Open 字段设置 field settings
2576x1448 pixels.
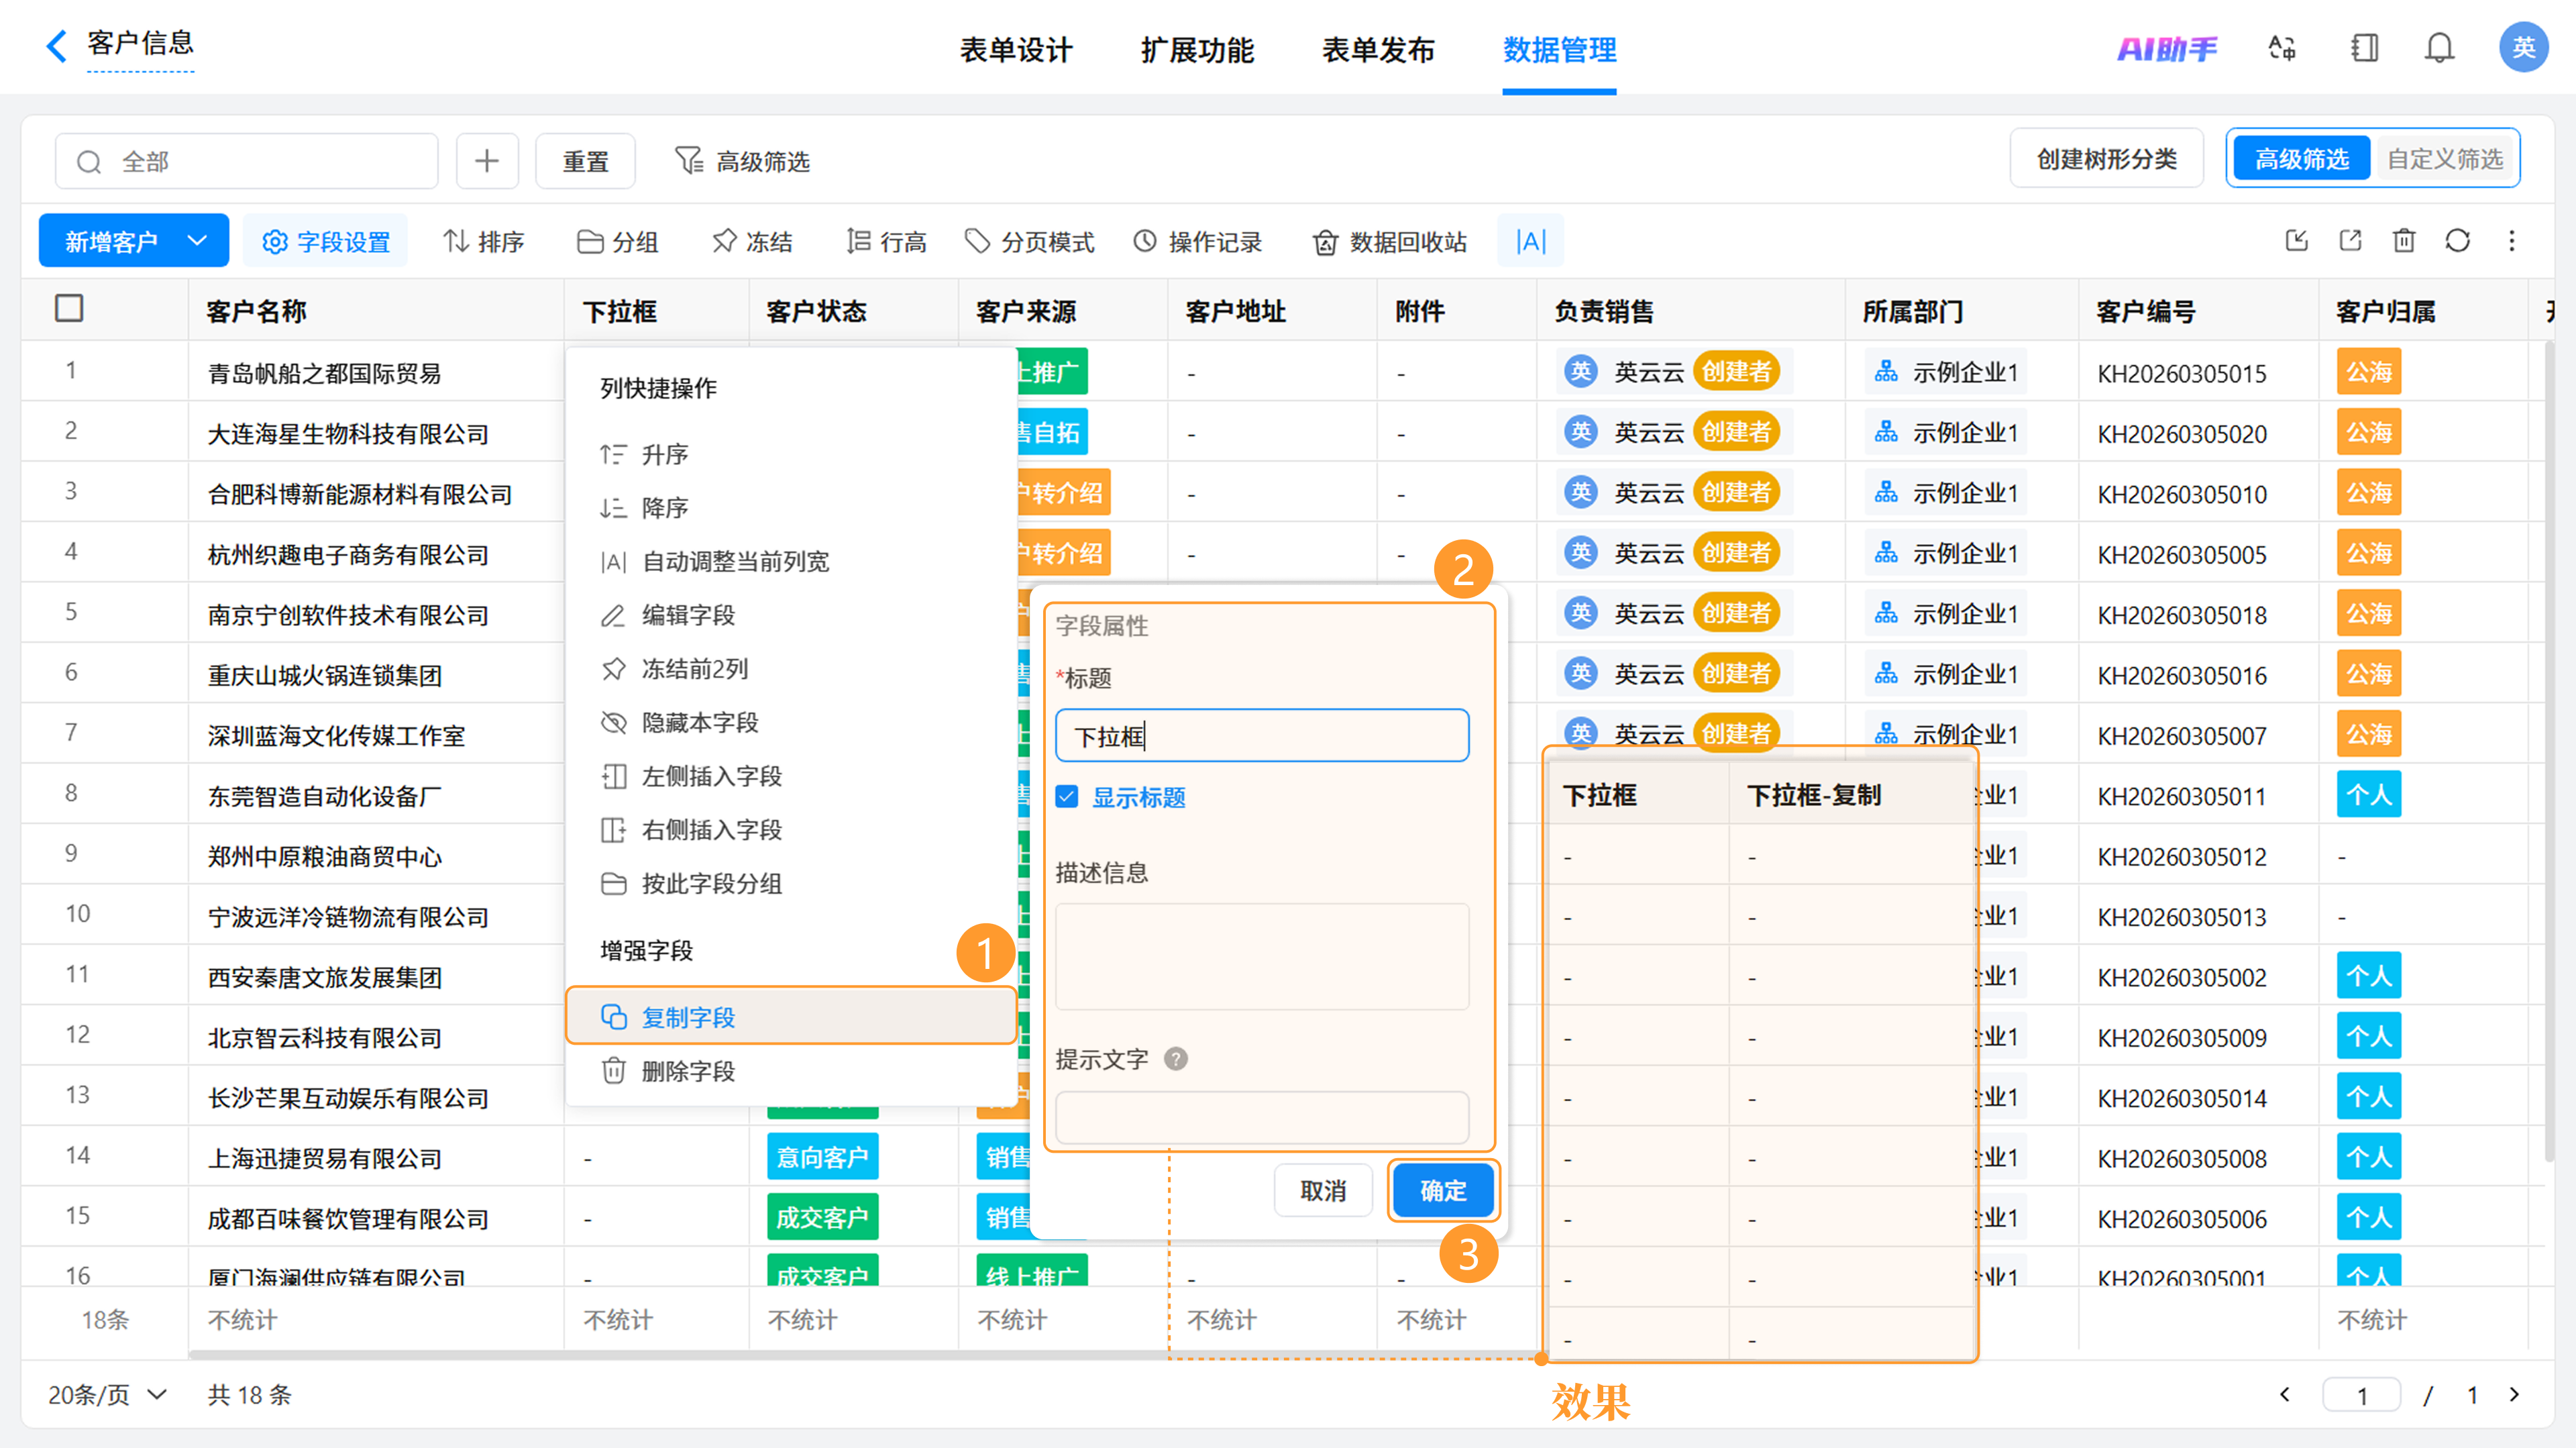[326, 241]
